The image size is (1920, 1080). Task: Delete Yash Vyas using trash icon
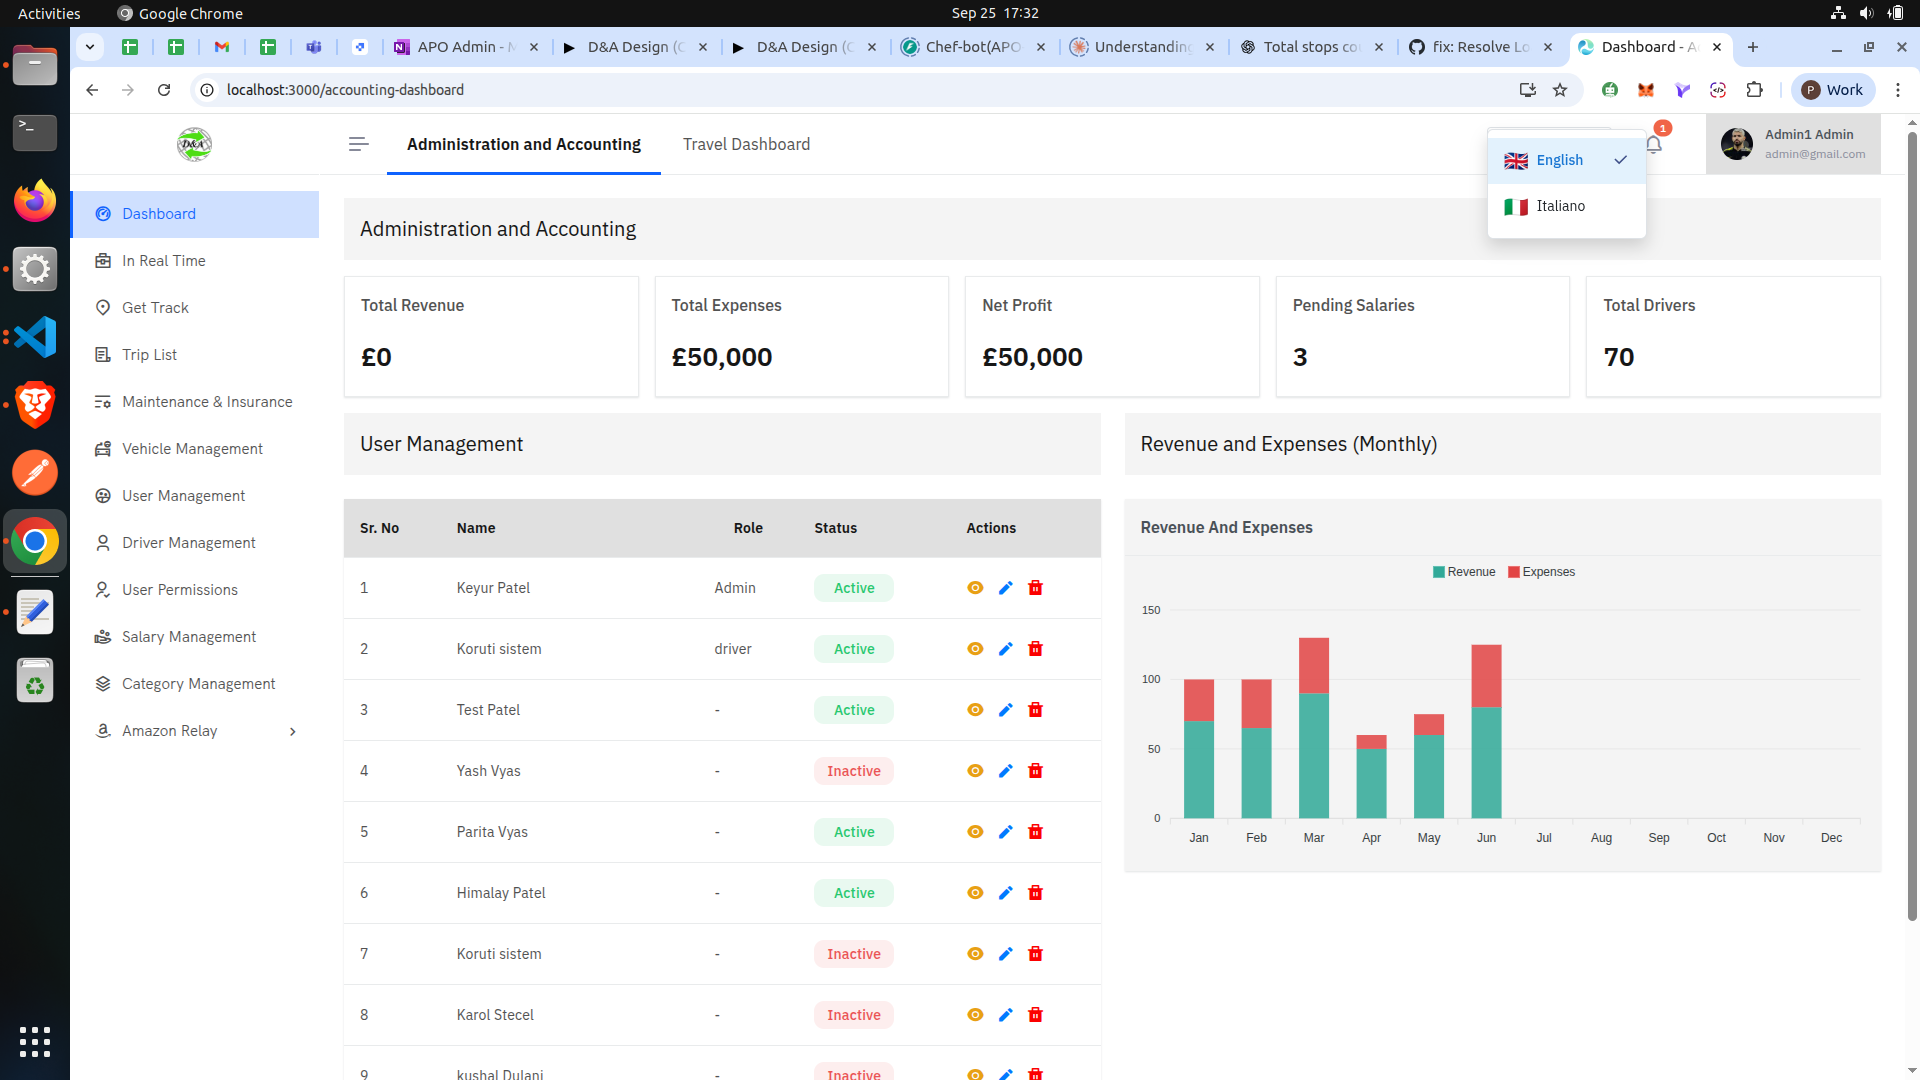pyautogui.click(x=1035, y=771)
